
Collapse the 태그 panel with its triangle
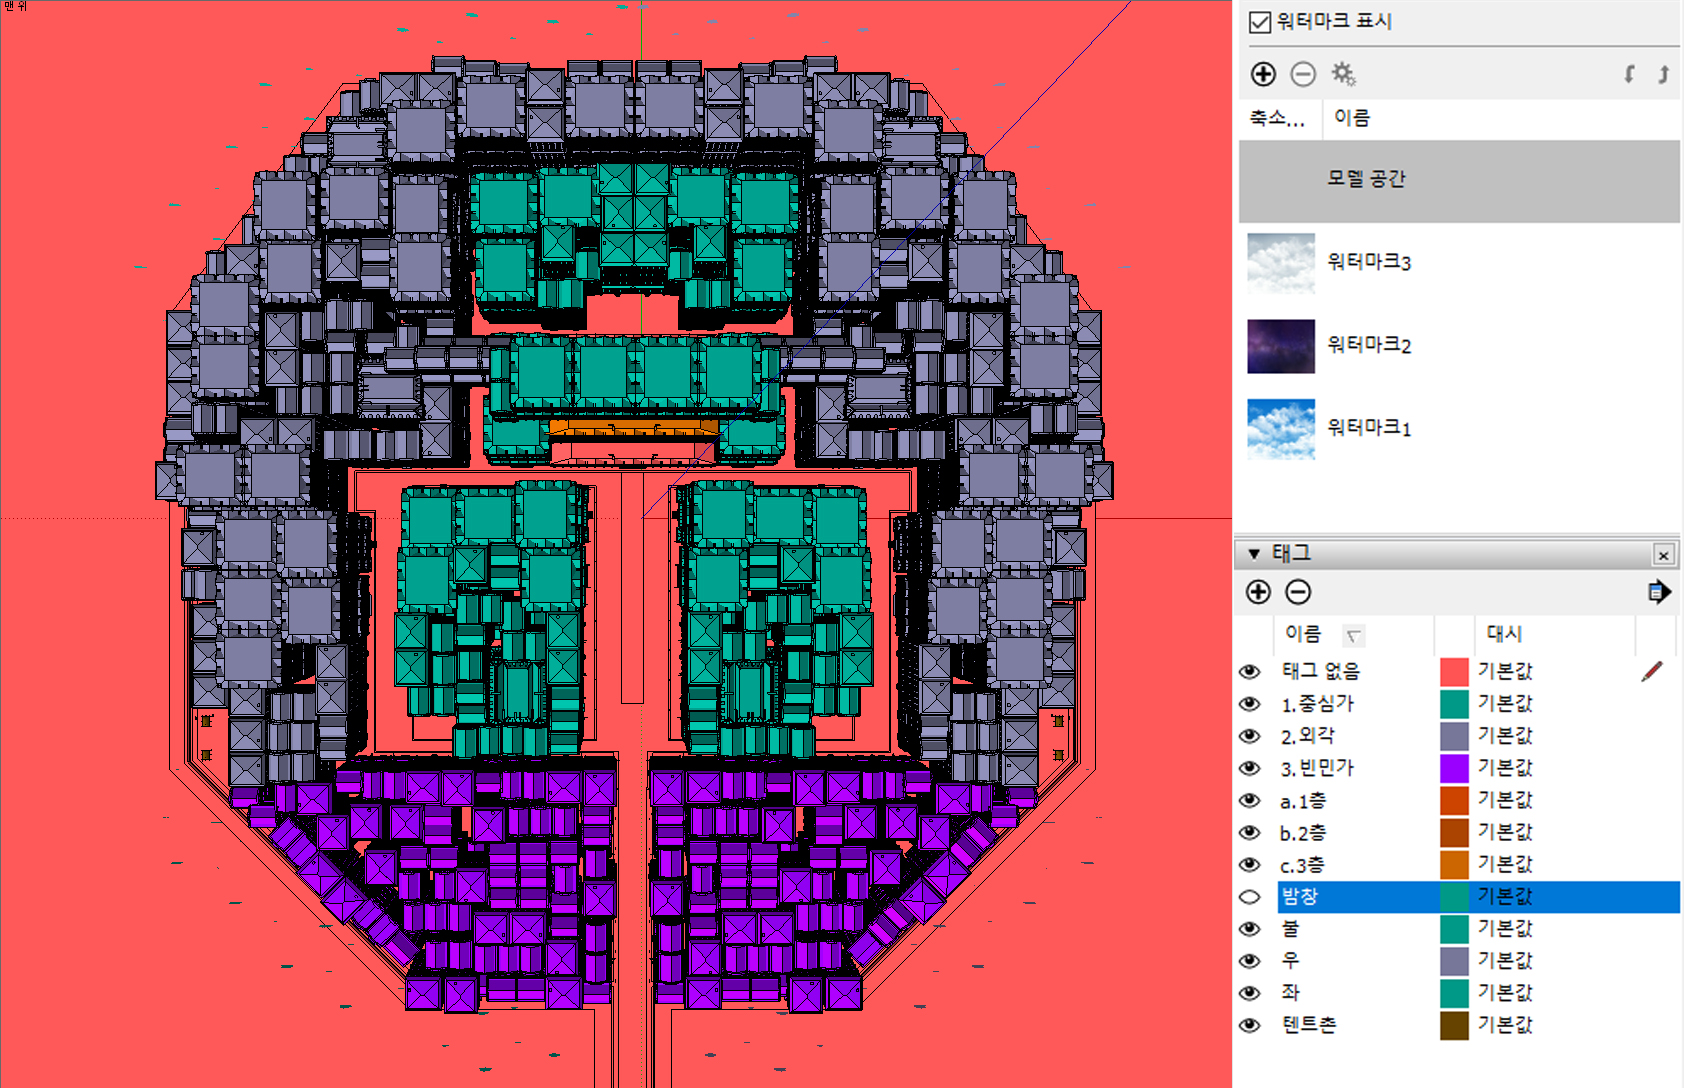[1254, 554]
